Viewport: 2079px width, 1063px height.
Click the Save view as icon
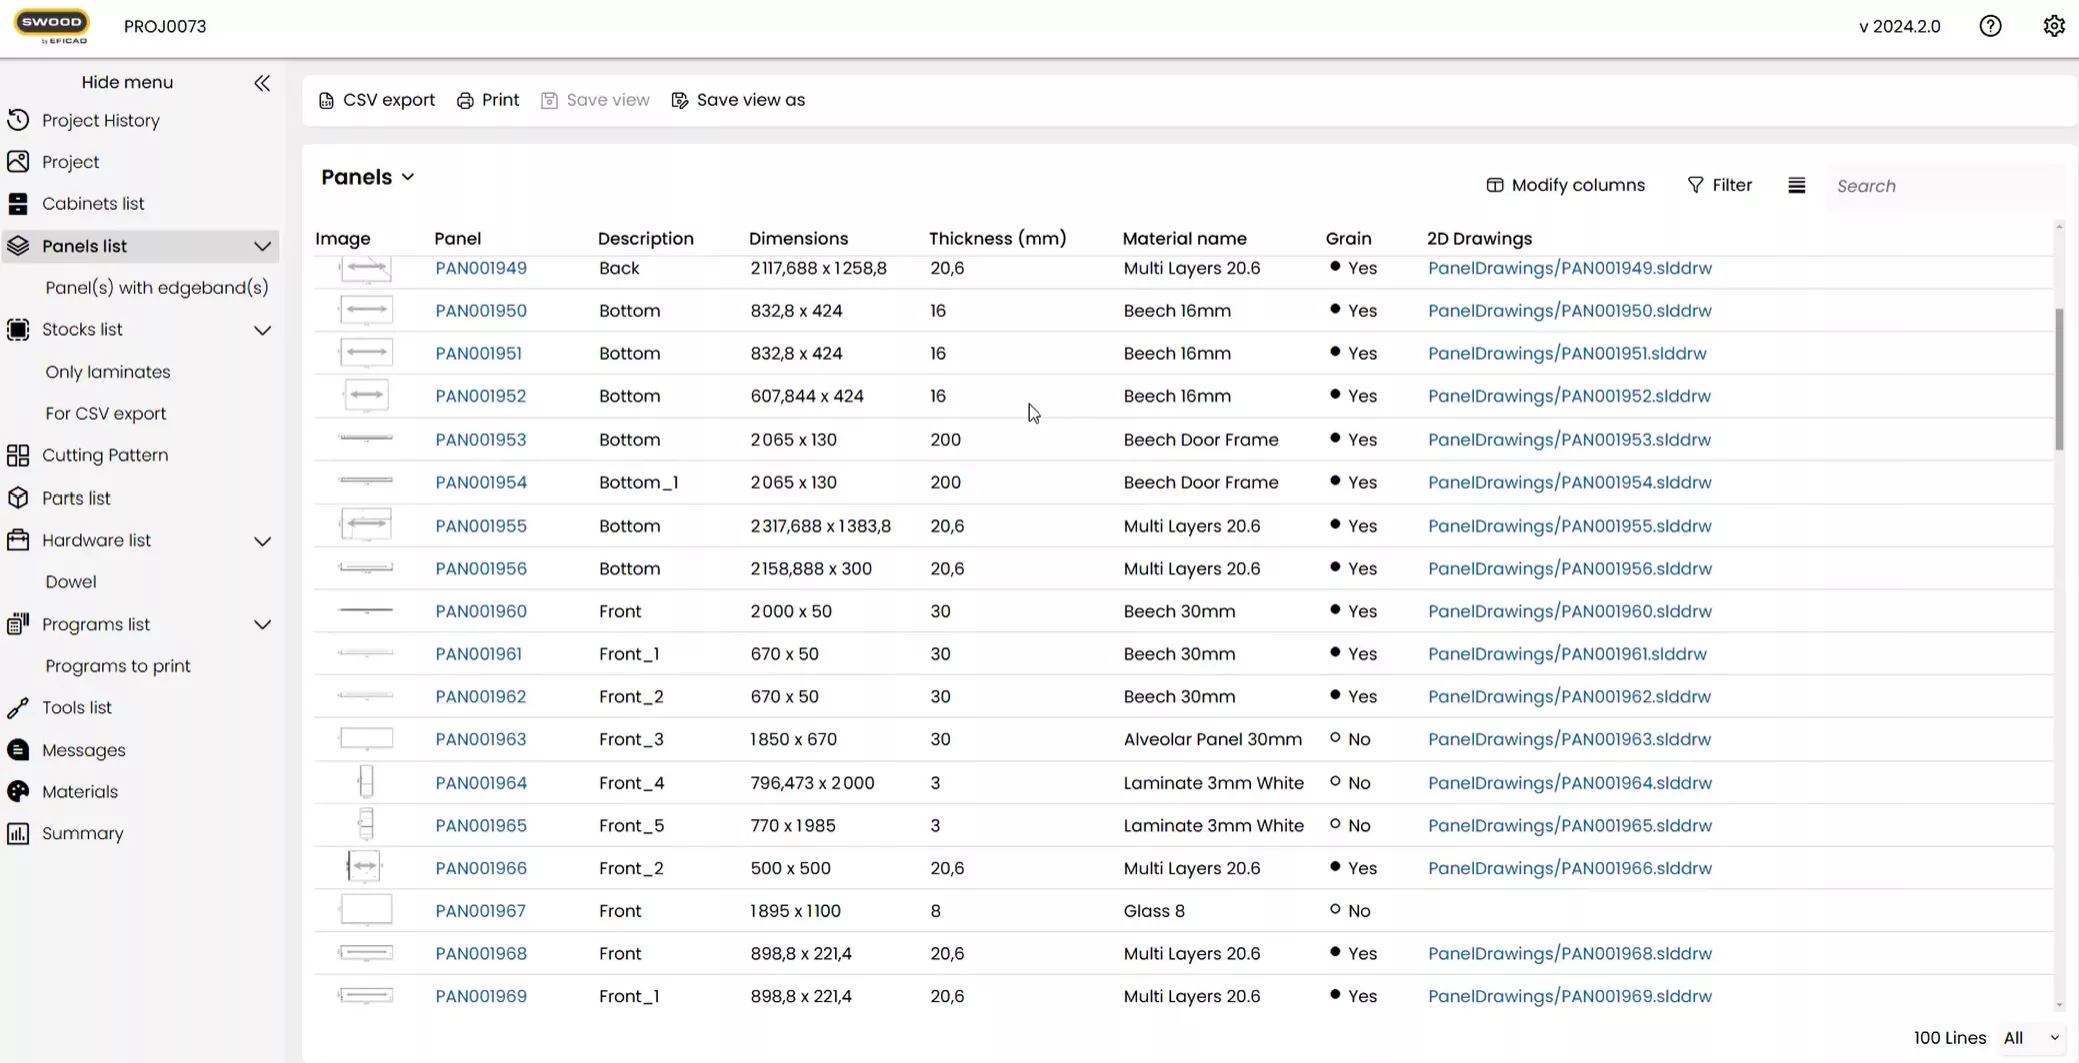680,100
